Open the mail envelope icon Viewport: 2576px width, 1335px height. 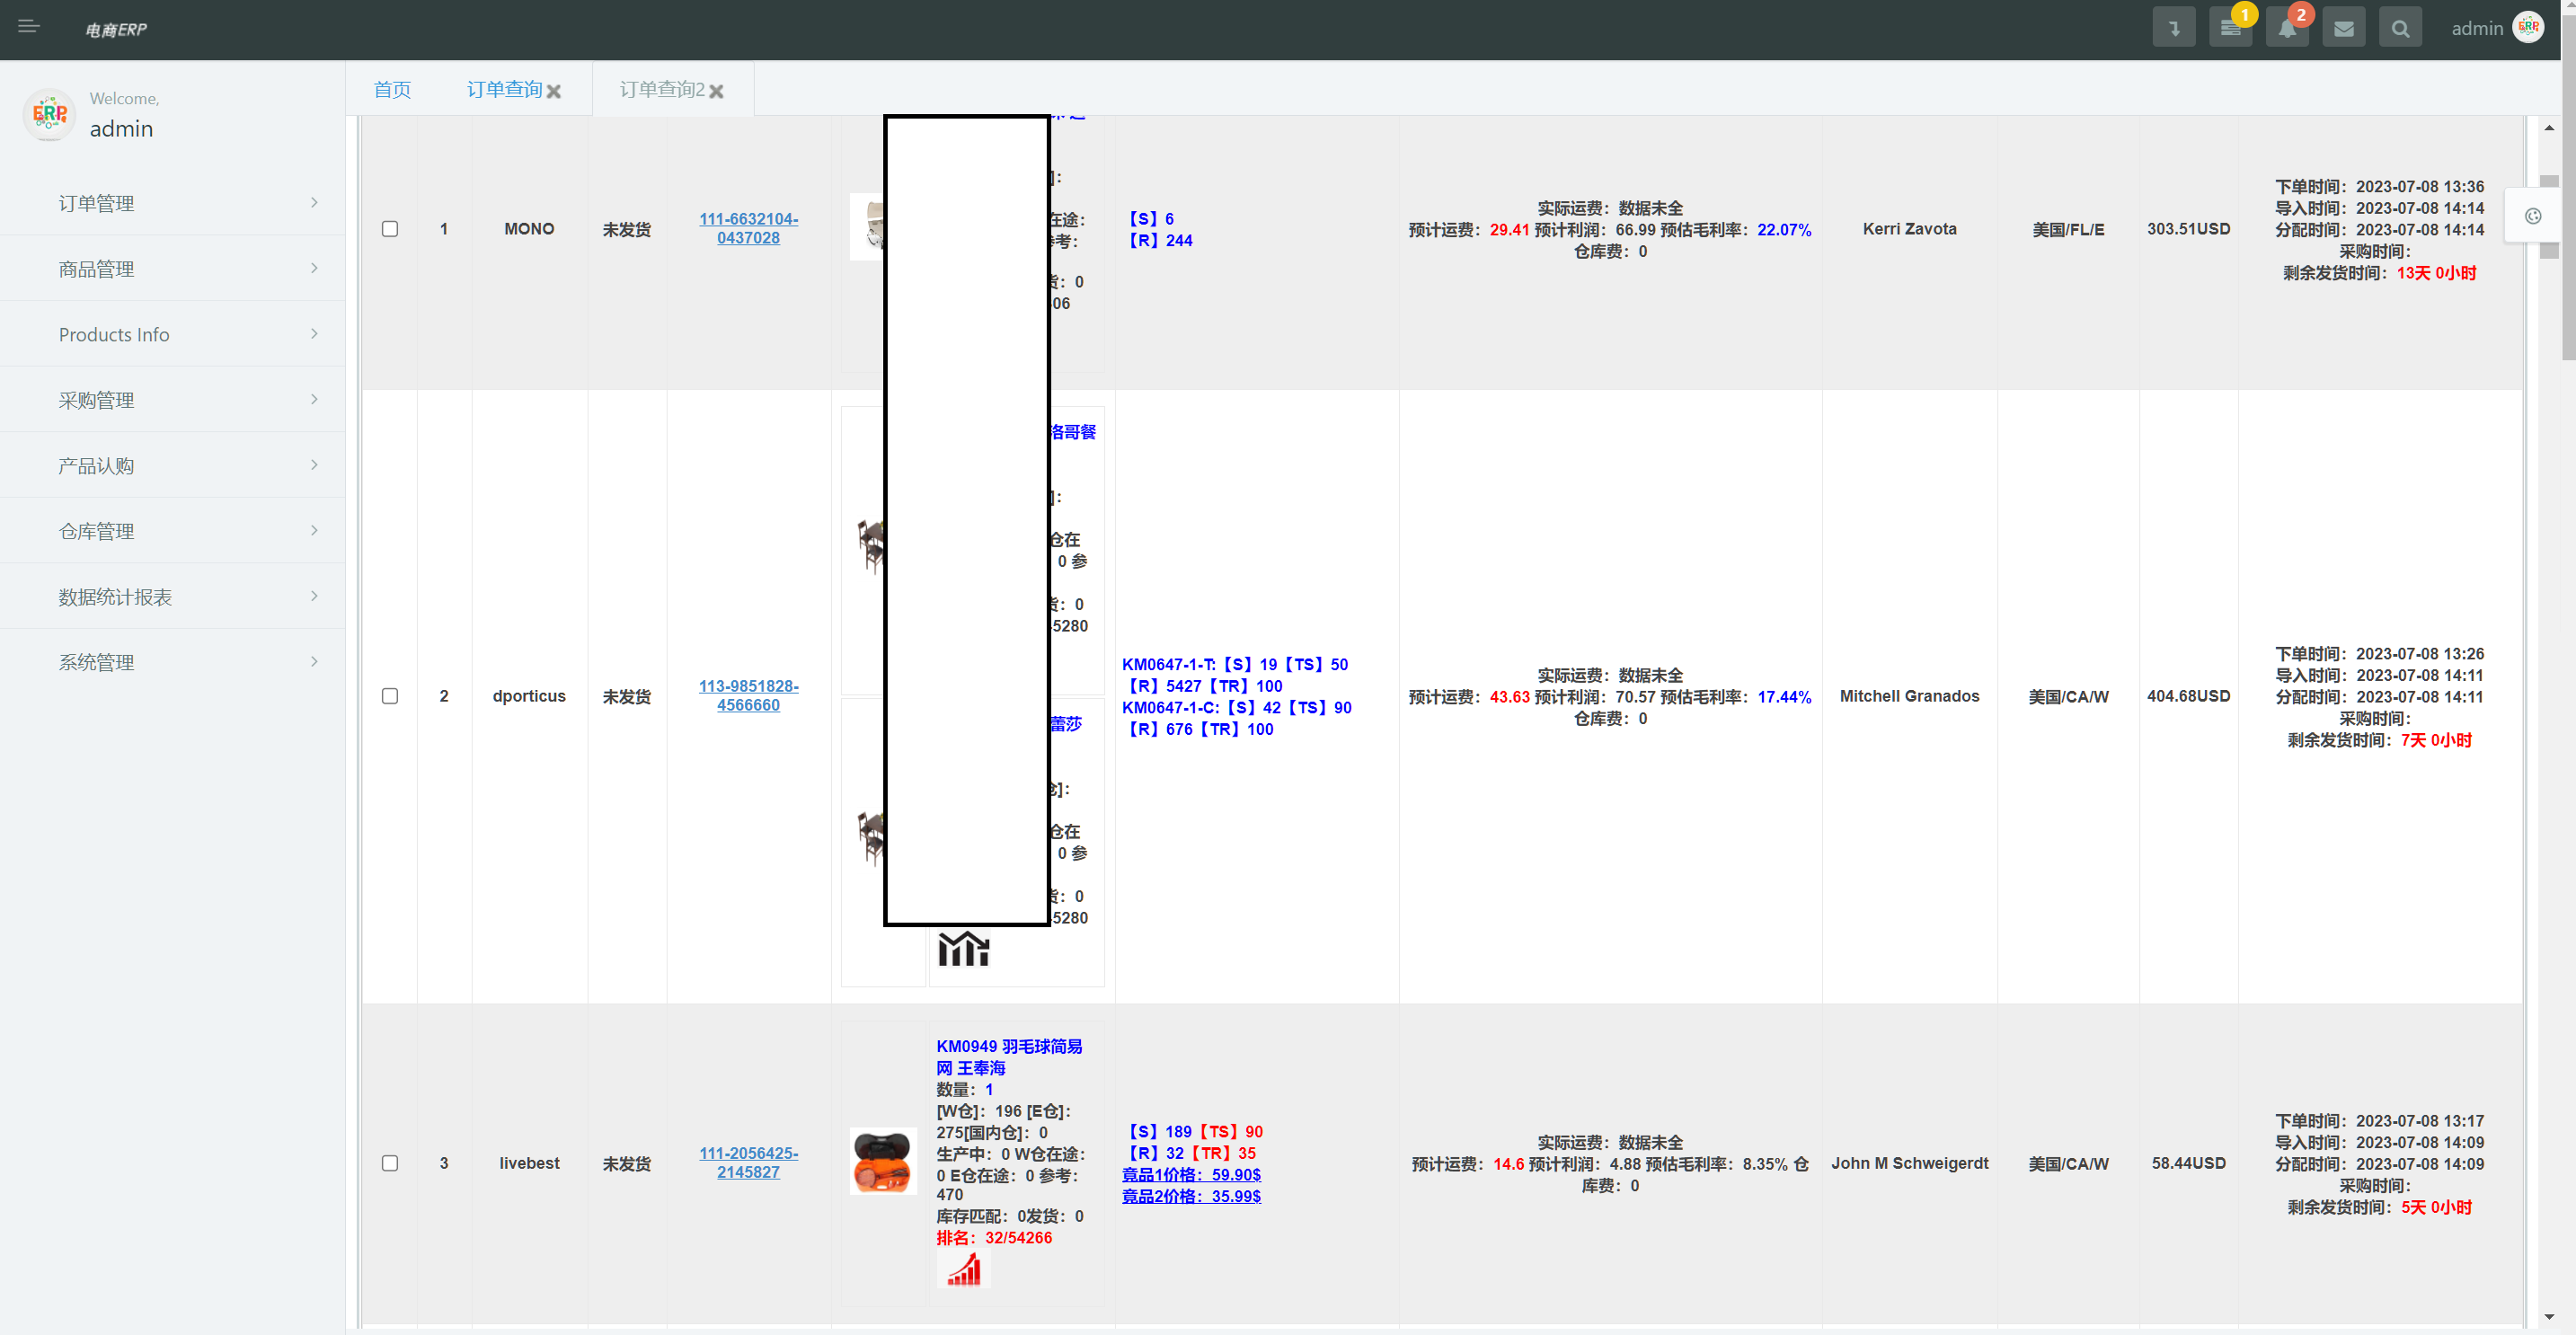2344,28
